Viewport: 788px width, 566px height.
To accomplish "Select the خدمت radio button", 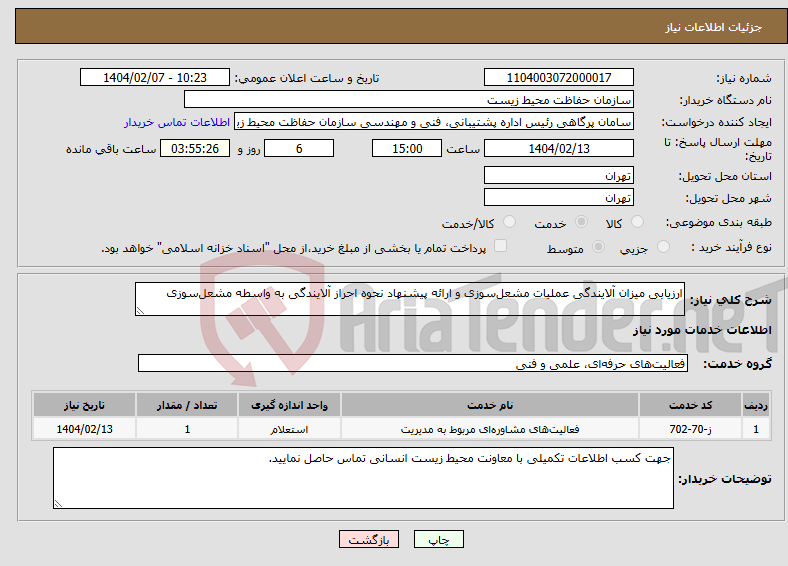I will [581, 222].
